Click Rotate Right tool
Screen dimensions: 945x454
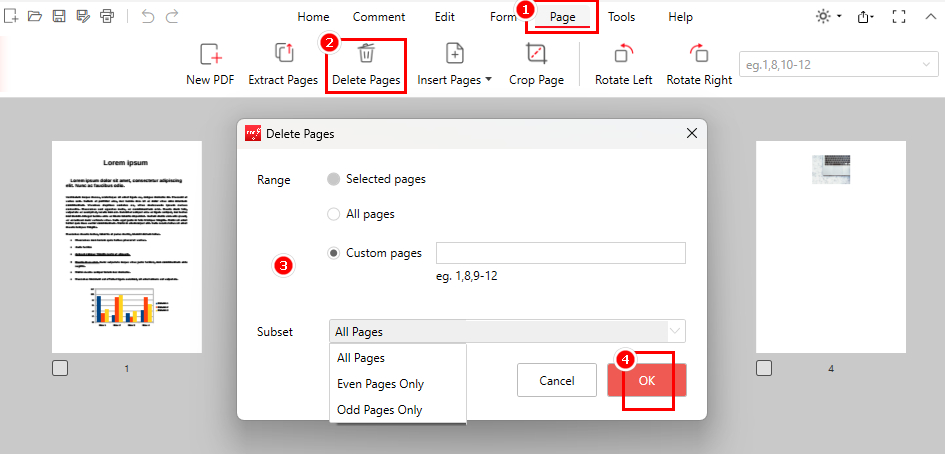coord(699,65)
